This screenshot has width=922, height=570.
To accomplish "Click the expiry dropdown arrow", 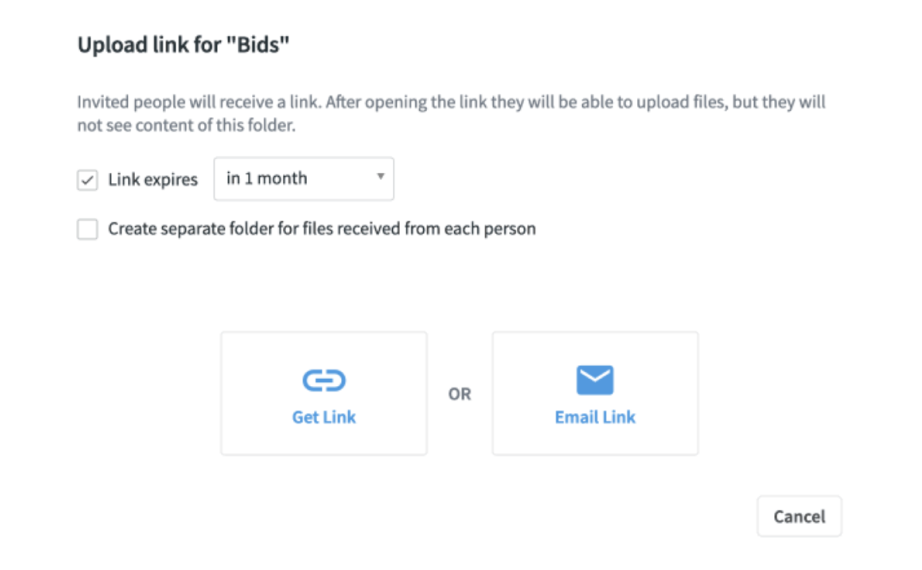I will [380, 178].
